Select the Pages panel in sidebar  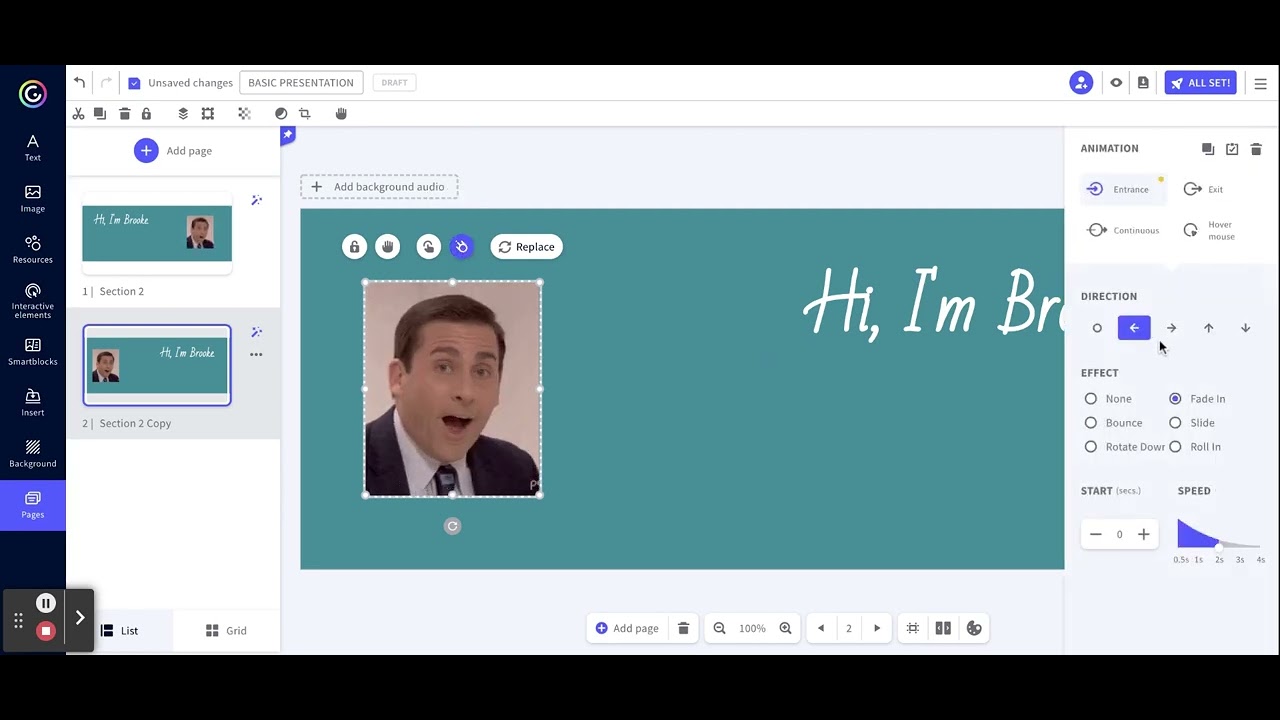(x=33, y=506)
